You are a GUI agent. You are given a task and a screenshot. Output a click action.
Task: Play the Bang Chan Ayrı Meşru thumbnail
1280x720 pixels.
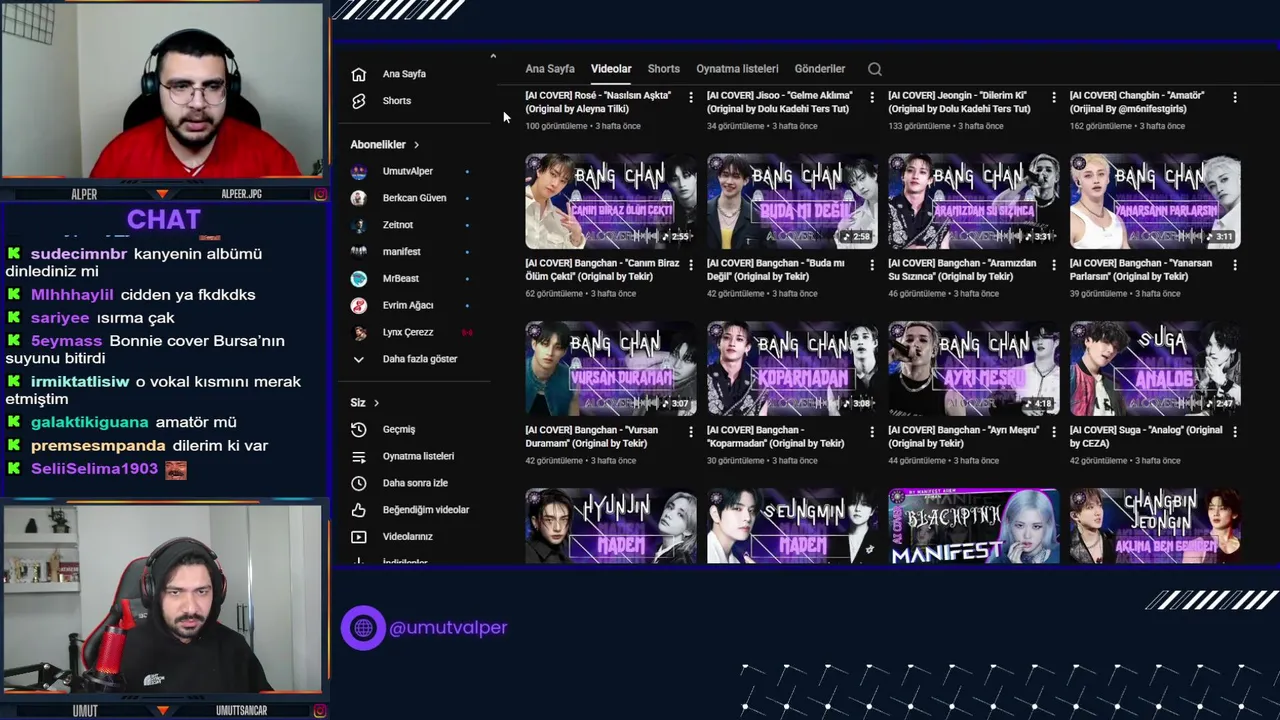click(x=974, y=368)
